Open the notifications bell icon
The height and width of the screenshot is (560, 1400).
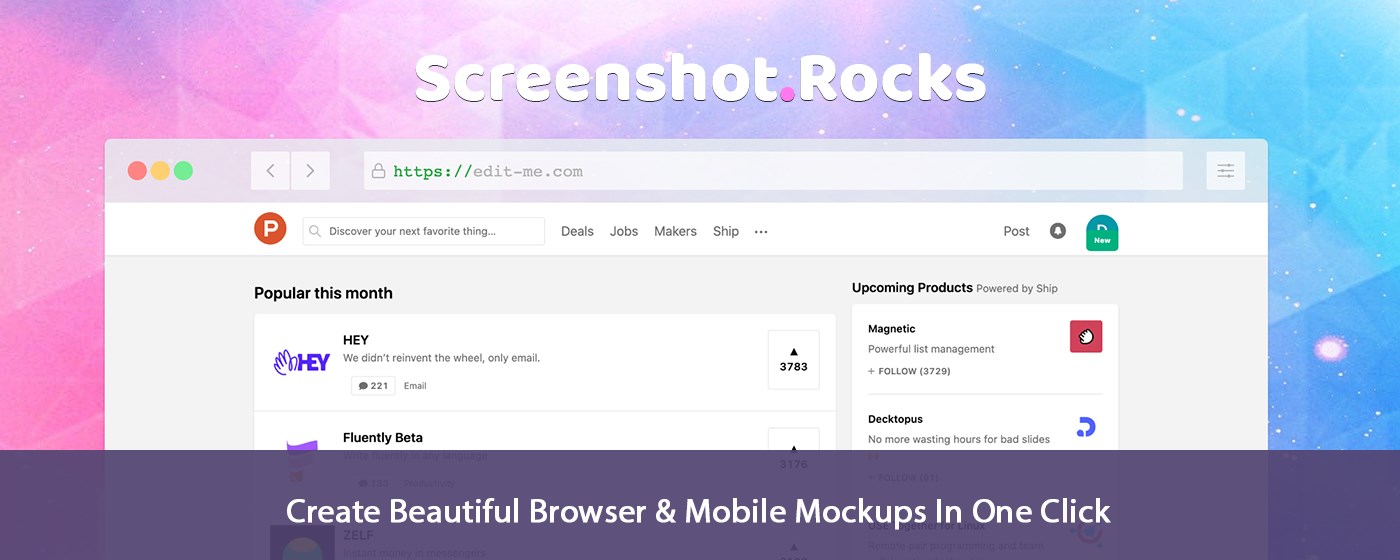point(1058,231)
